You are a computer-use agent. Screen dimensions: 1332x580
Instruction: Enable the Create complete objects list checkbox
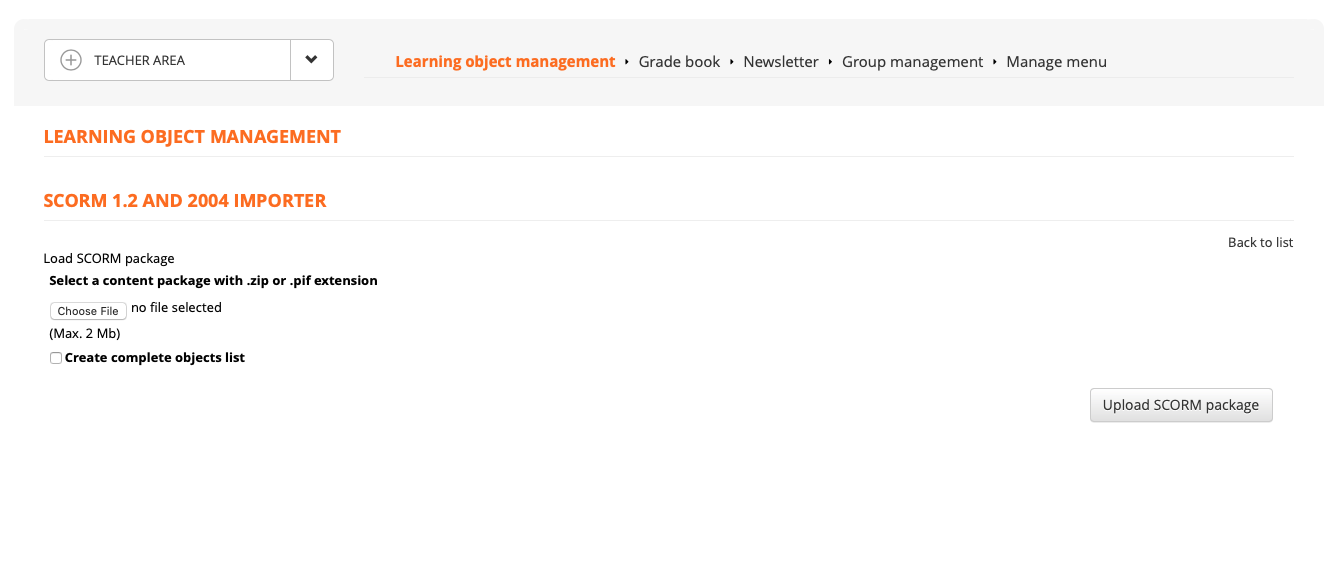coord(56,358)
